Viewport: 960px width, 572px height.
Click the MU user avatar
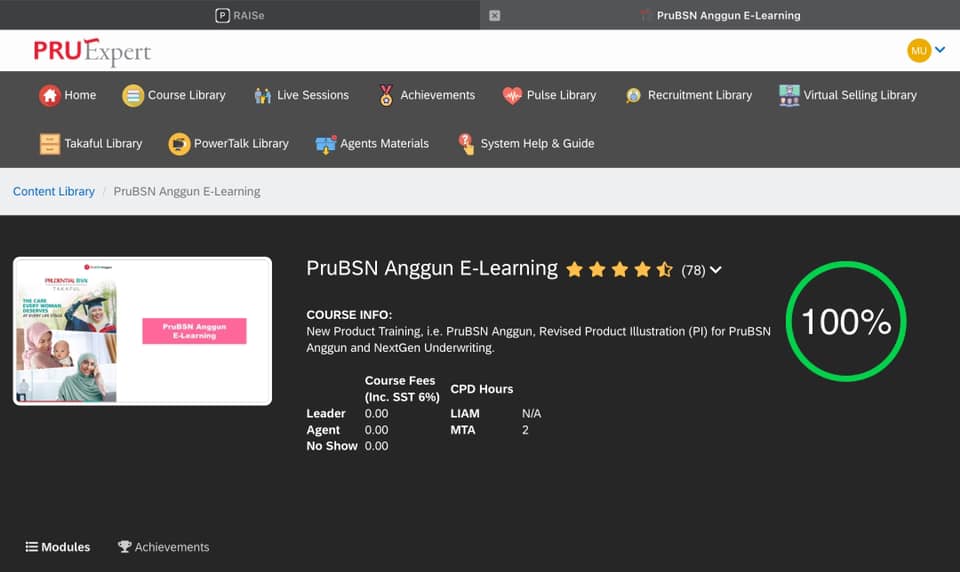point(918,50)
